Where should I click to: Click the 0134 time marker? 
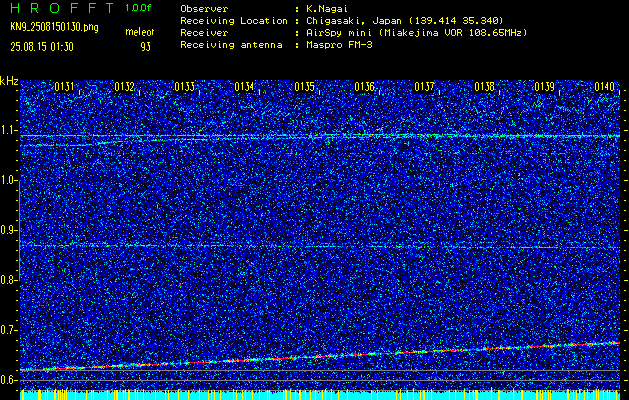pyautogui.click(x=244, y=87)
